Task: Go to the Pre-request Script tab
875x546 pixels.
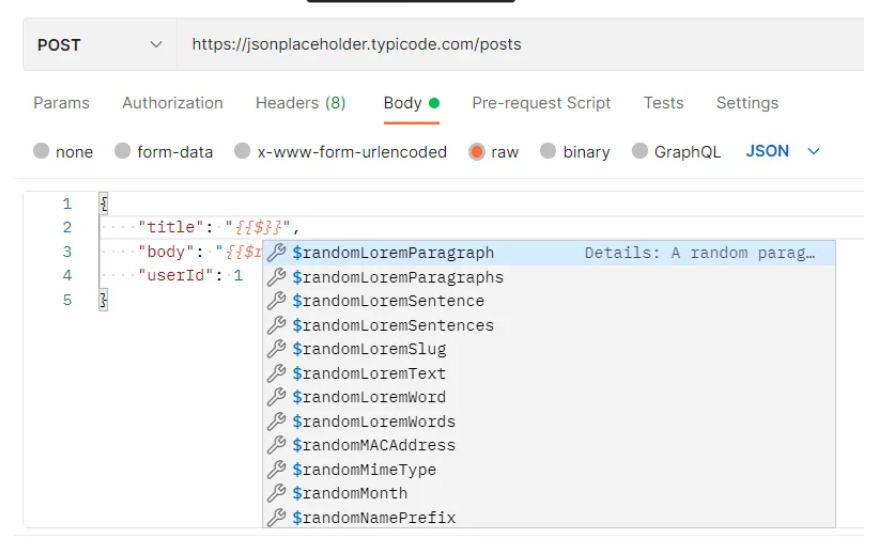Action: pos(541,103)
